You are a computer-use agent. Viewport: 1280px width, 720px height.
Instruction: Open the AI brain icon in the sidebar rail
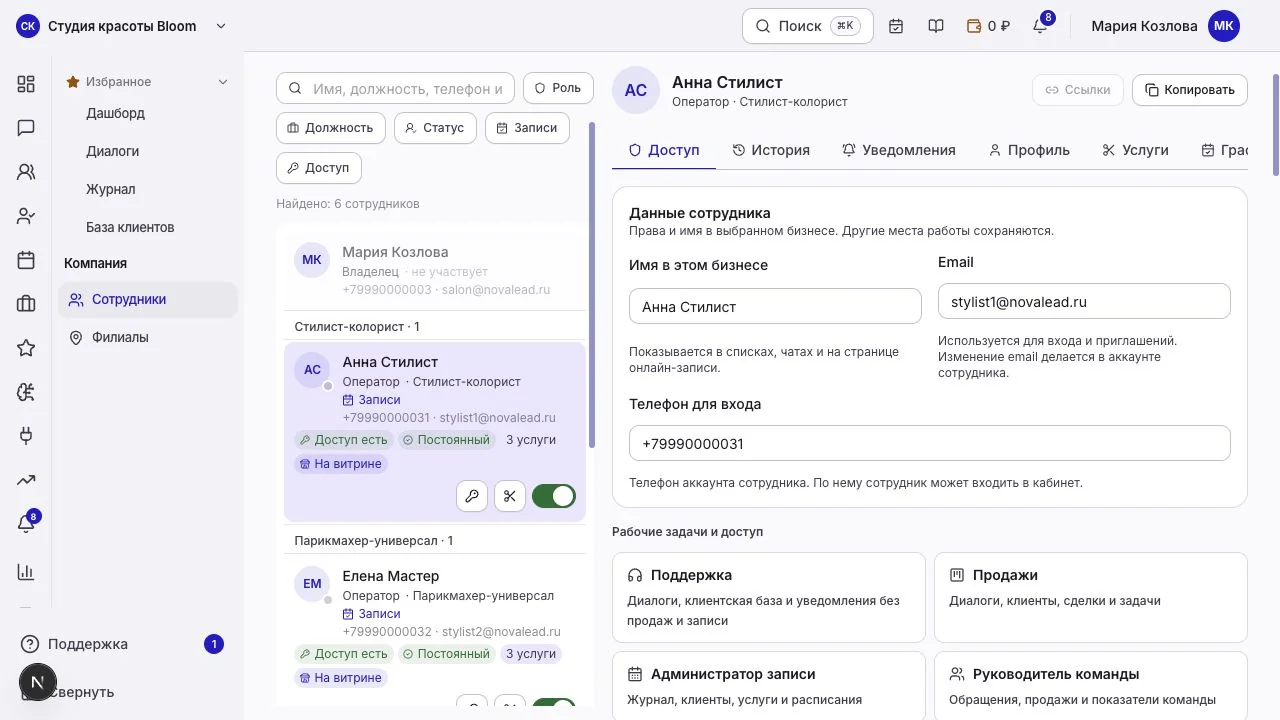pyautogui.click(x=26, y=392)
